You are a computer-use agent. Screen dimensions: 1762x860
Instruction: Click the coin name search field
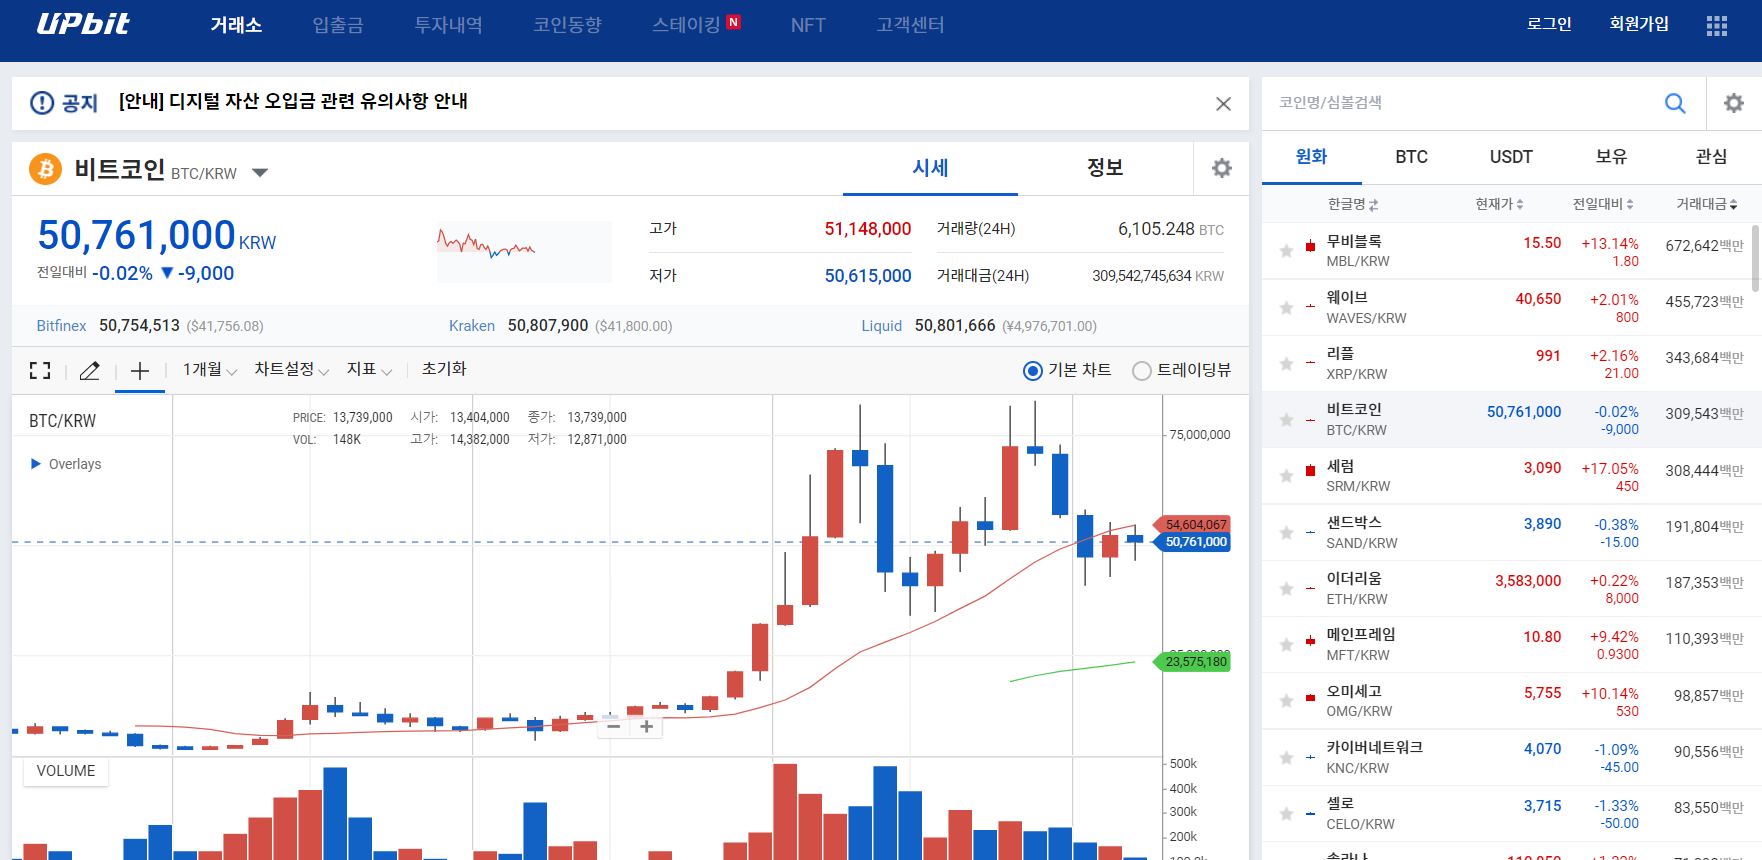click(x=1462, y=103)
